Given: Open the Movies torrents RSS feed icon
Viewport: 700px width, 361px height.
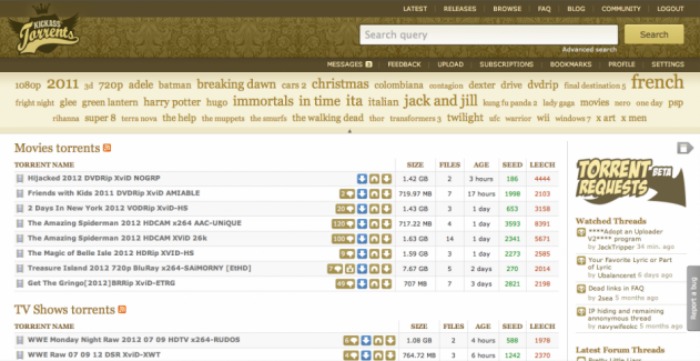Looking at the screenshot, I should point(107,148).
